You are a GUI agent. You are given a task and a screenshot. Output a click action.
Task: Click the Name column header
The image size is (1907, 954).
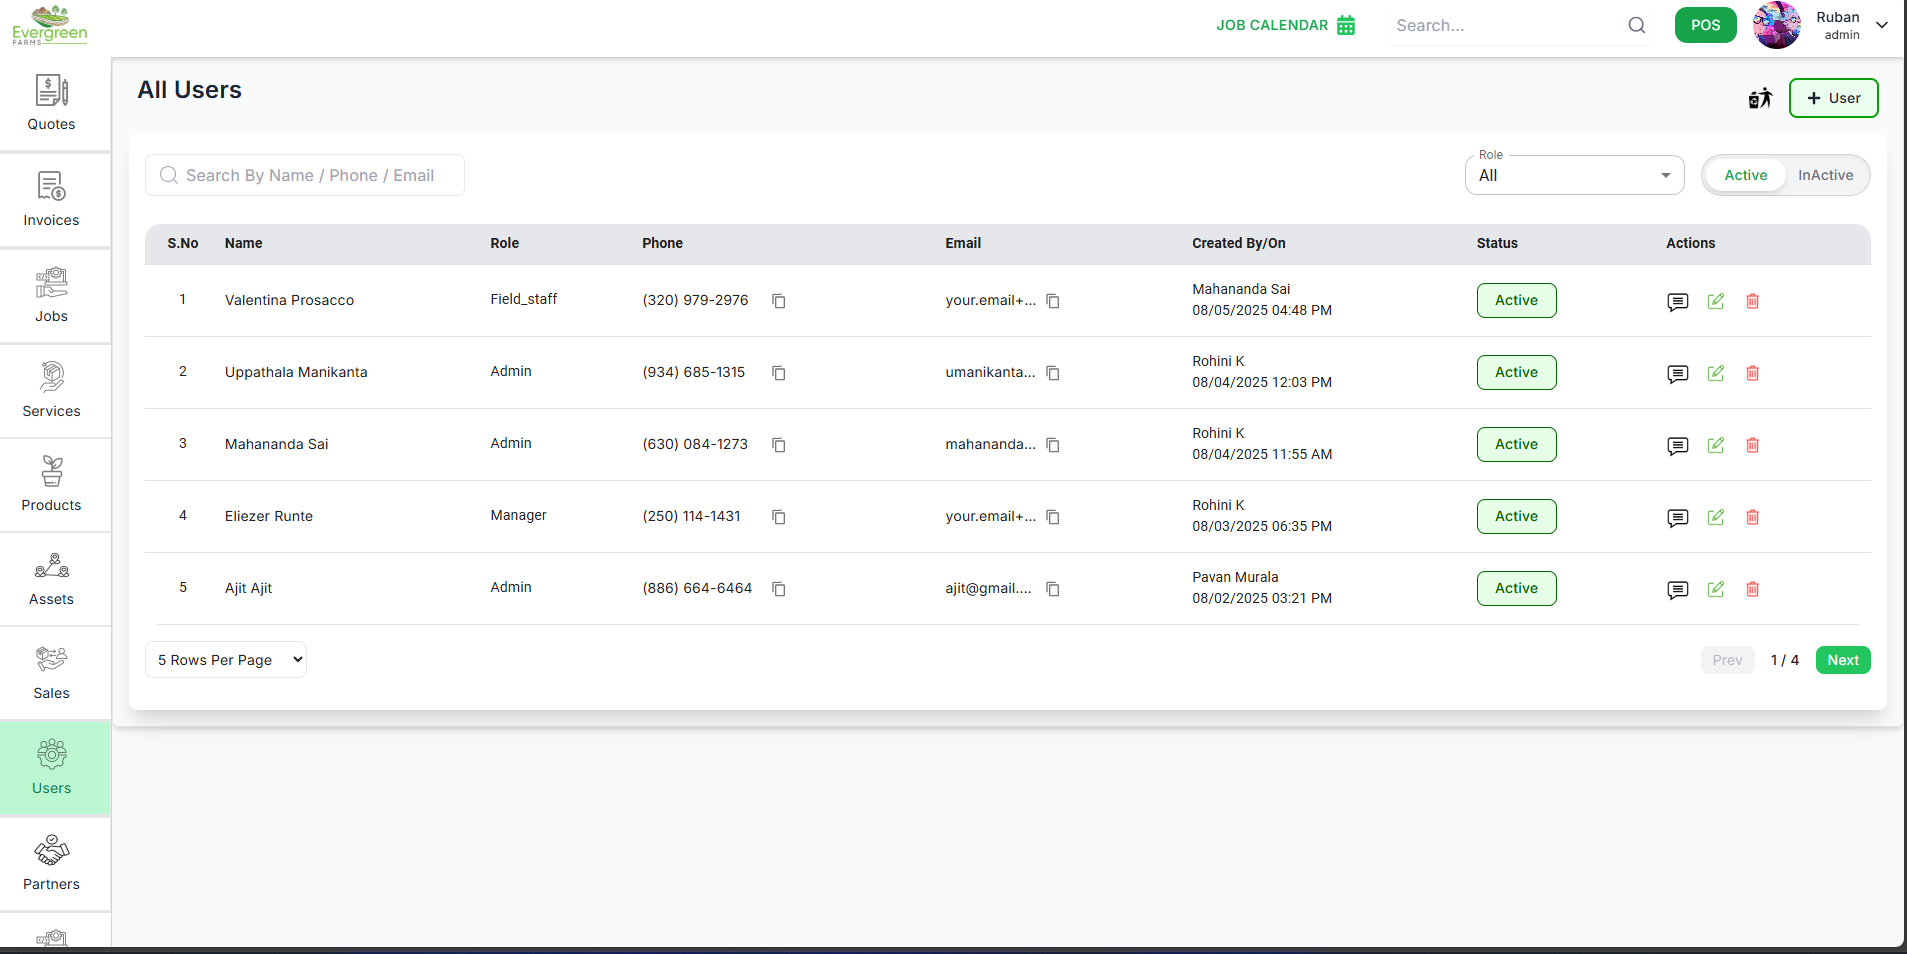point(244,243)
